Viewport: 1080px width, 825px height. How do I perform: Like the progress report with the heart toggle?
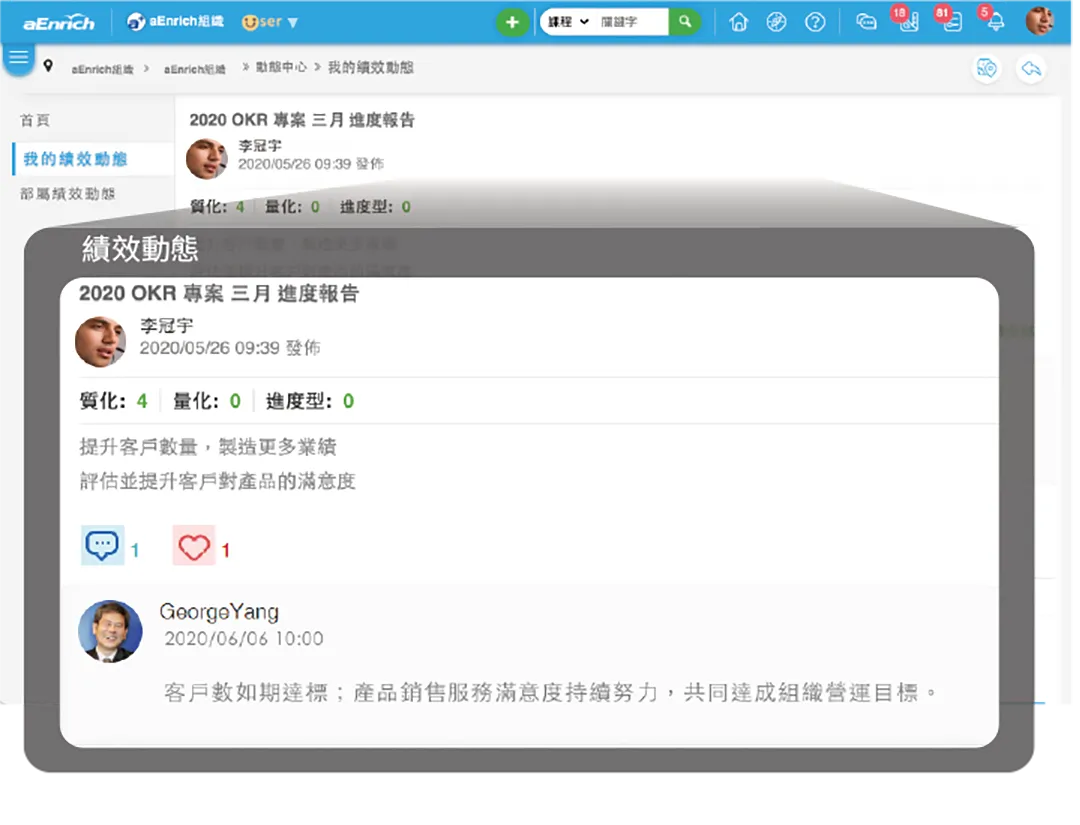coord(194,546)
